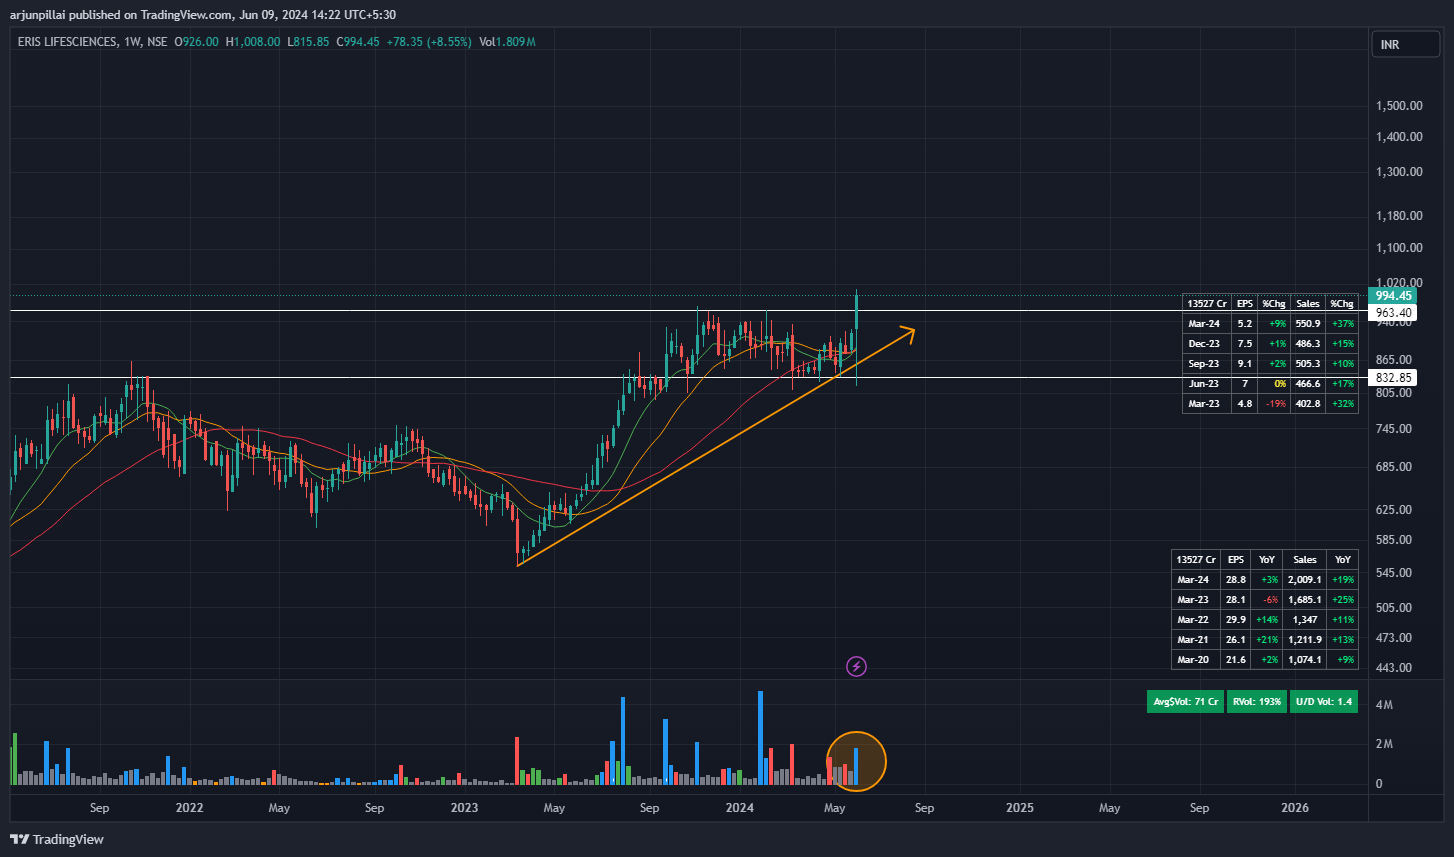Click the +78.35 (+8.55%) change value
Image resolution: width=1454 pixels, height=857 pixels.
pyautogui.click(x=427, y=42)
